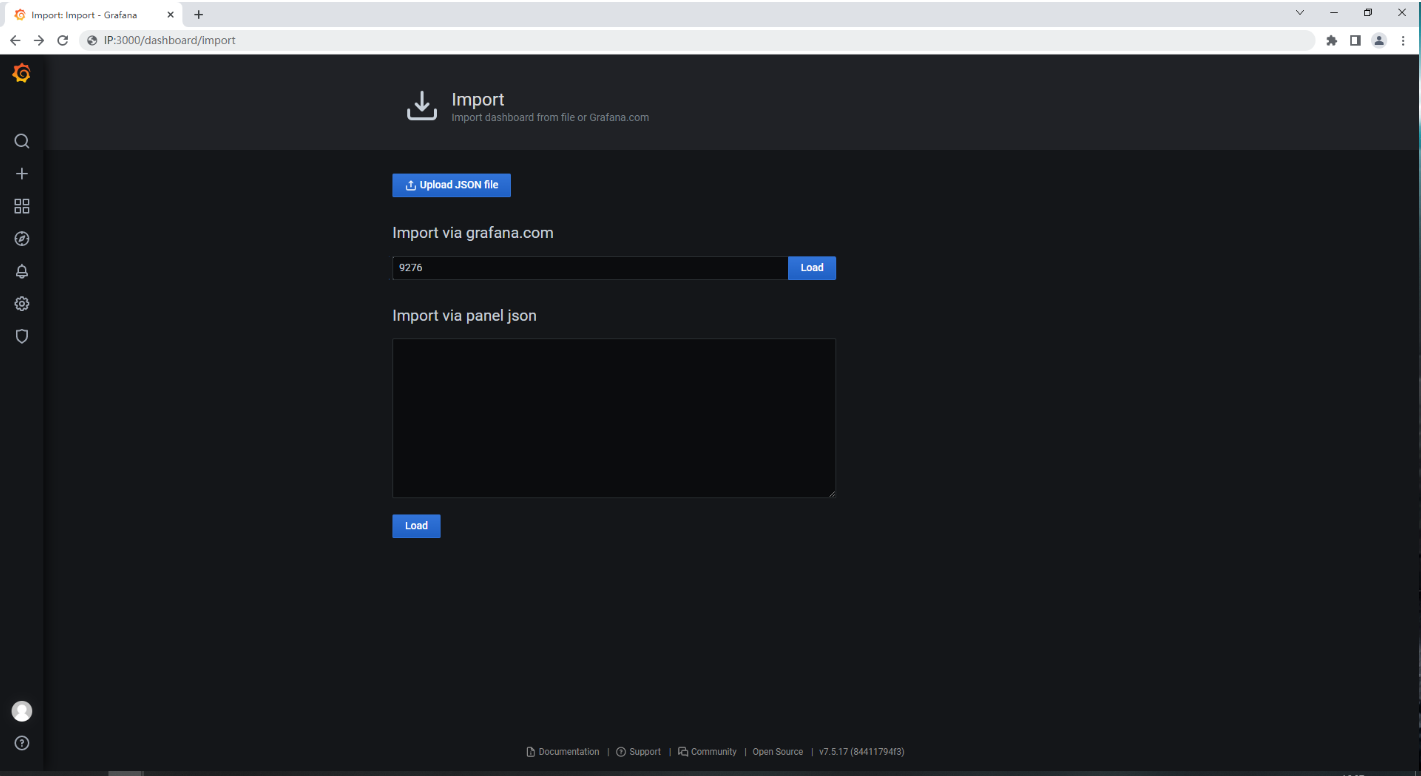Focus the grafana.com dashboard ID field
1421x776 pixels.
(590, 268)
